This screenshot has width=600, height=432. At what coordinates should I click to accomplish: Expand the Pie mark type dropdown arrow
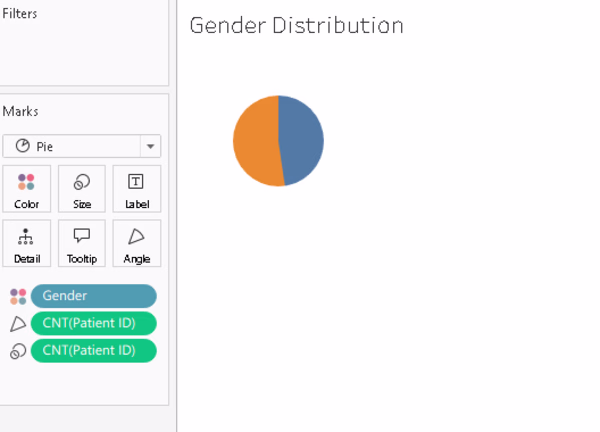click(x=150, y=146)
